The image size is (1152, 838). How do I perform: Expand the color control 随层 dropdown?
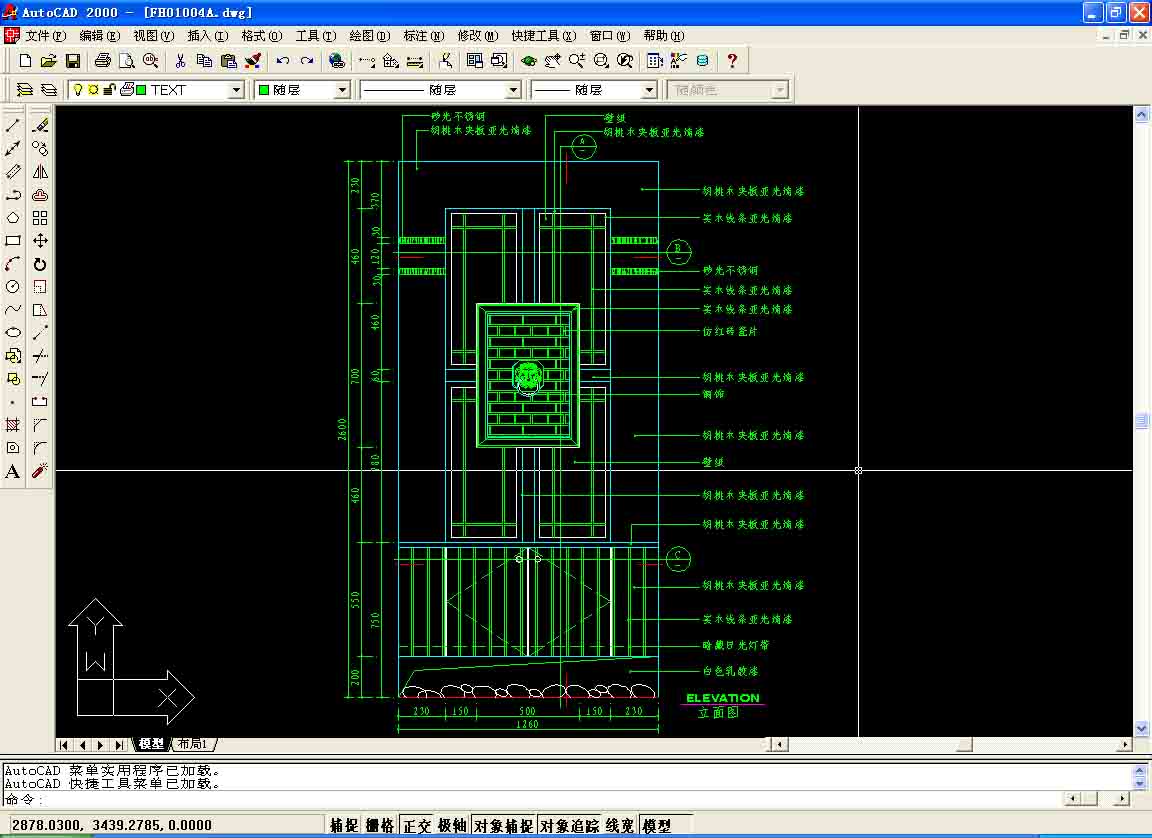point(342,90)
